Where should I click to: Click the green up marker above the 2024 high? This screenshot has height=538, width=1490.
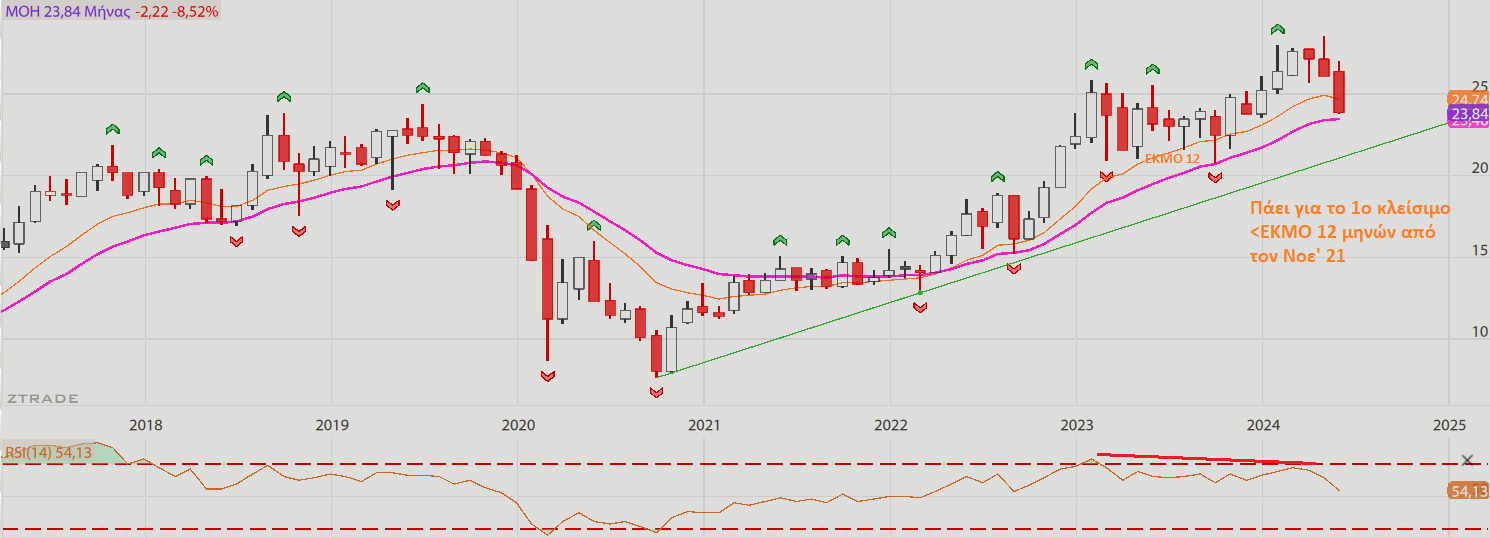click(1277, 30)
